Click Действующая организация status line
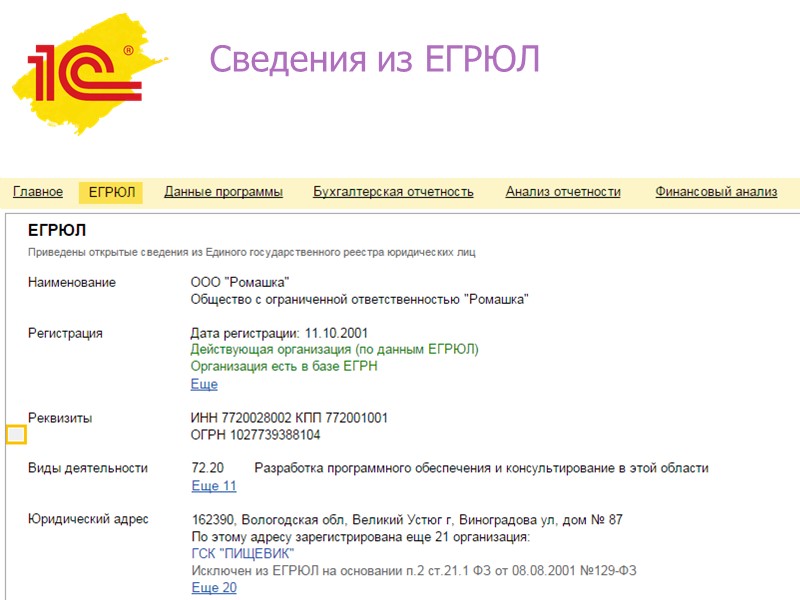Screen dimensions: 800x600 pyautogui.click(x=334, y=349)
